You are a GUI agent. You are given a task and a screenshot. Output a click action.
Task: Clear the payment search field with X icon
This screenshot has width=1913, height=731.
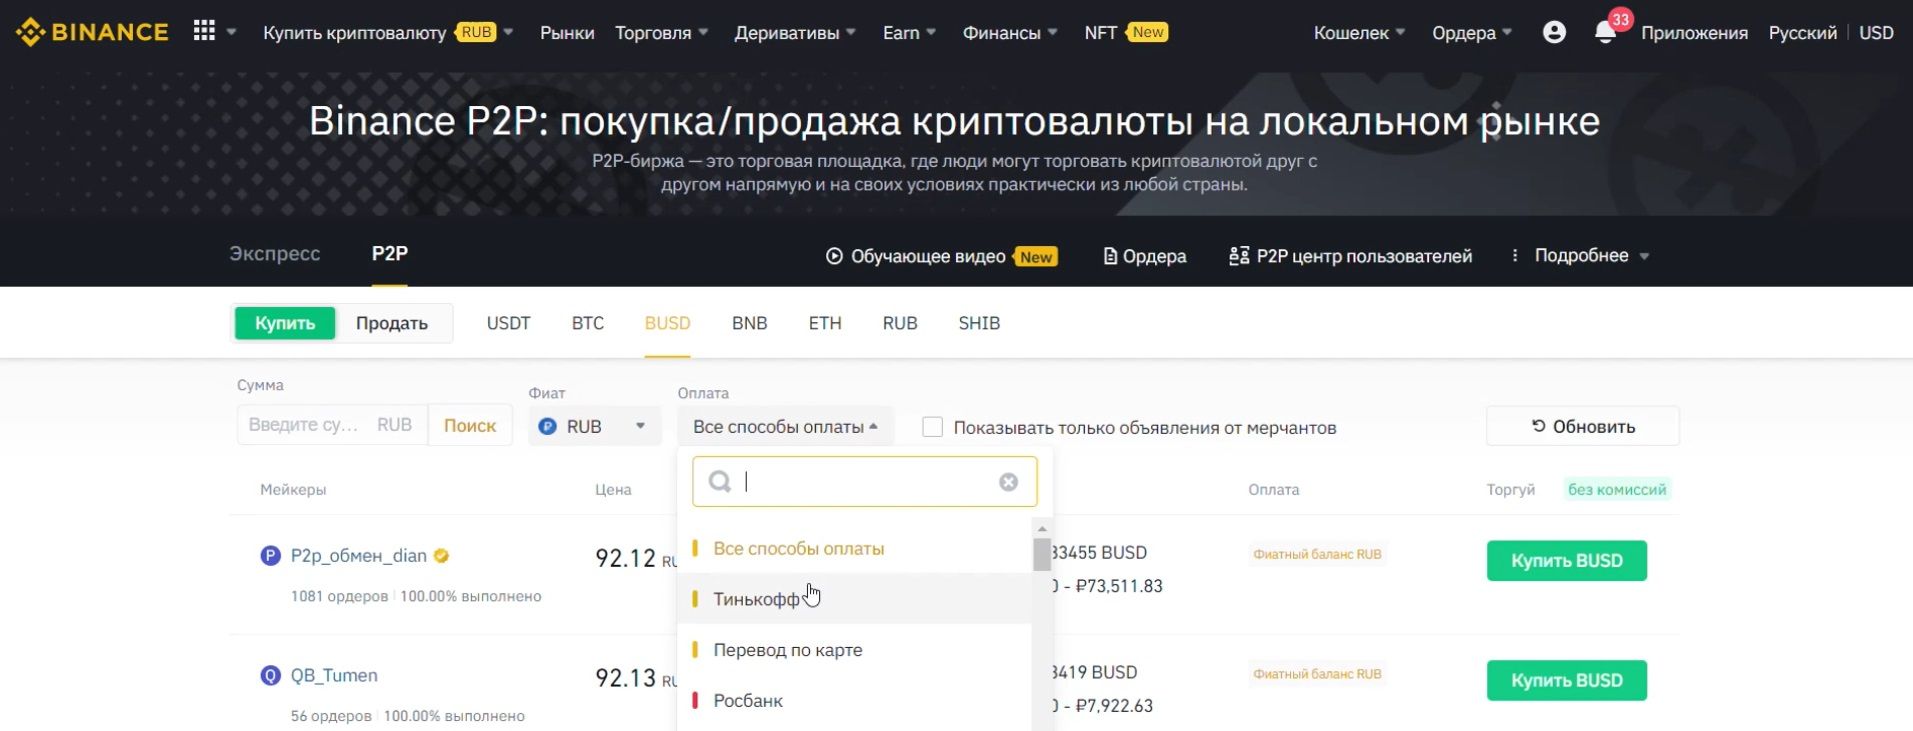[1008, 482]
